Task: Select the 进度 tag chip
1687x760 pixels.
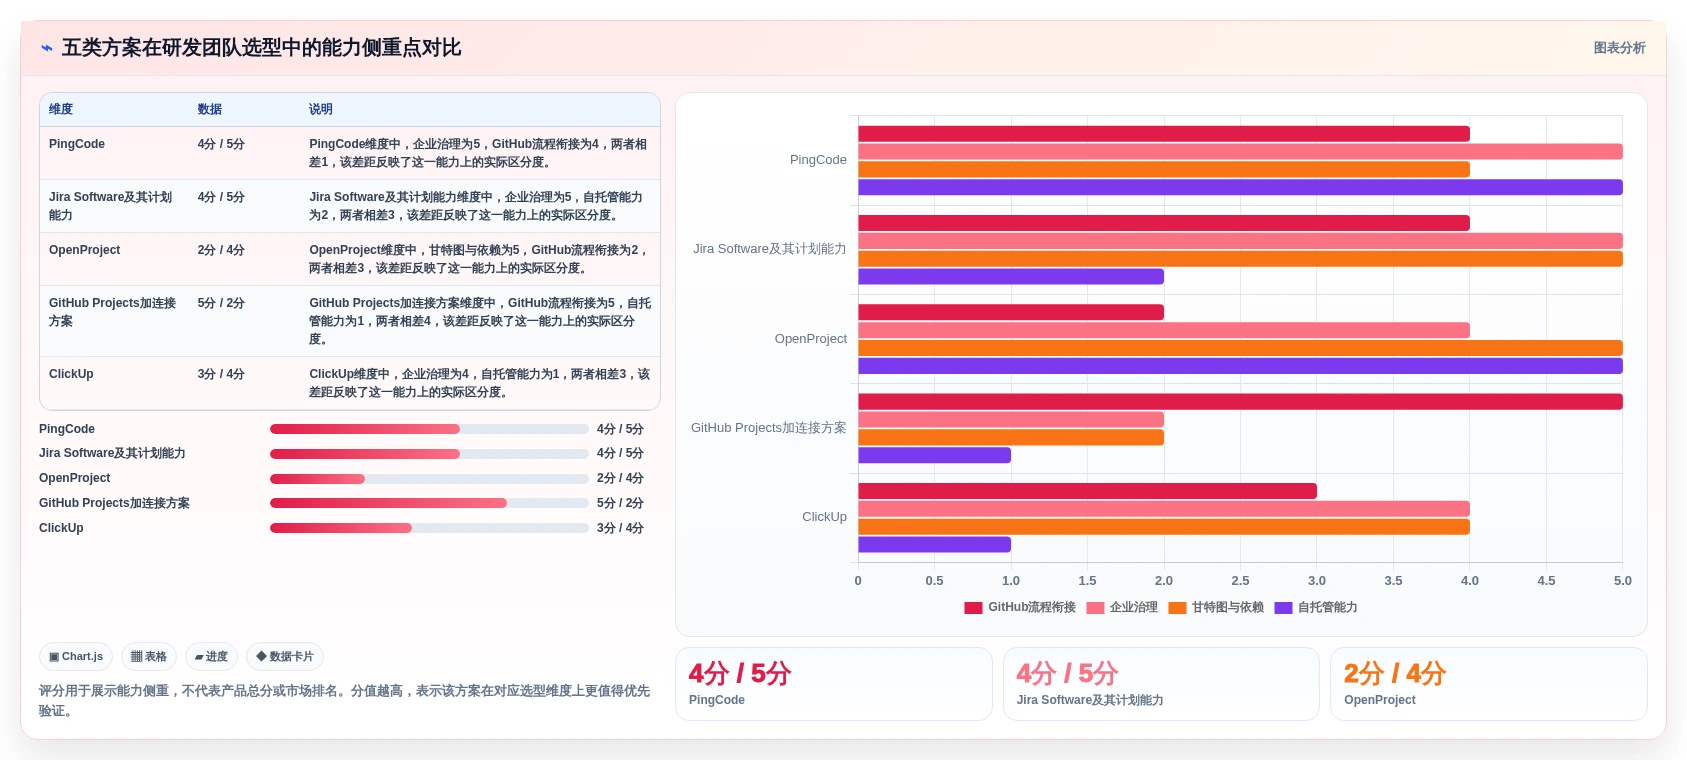Action: coord(211,657)
